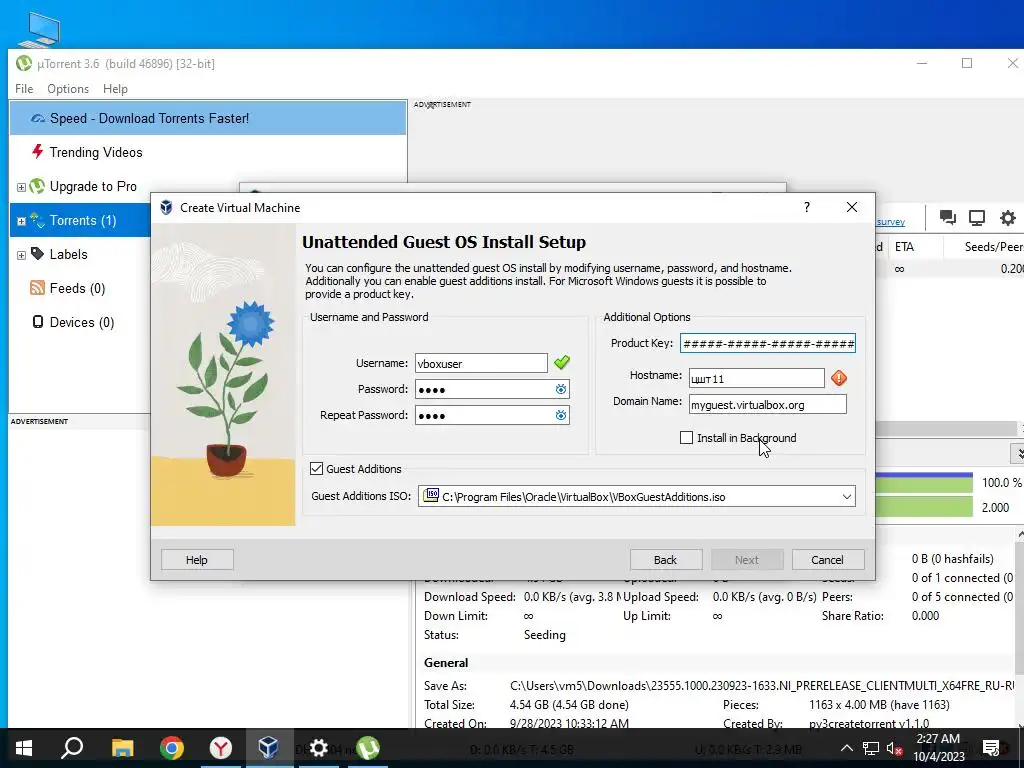Open the uTorrent File menu

[x=24, y=89]
